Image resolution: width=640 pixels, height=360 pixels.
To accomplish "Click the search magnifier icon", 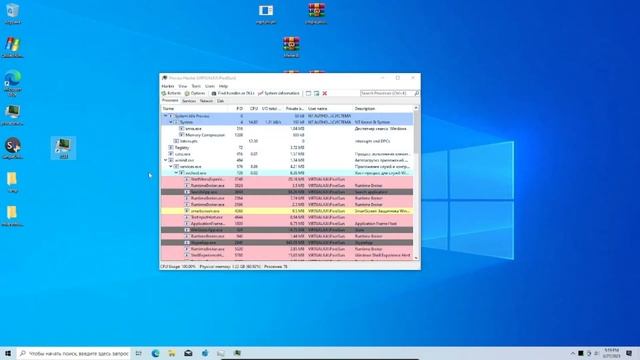I will coord(417,93).
